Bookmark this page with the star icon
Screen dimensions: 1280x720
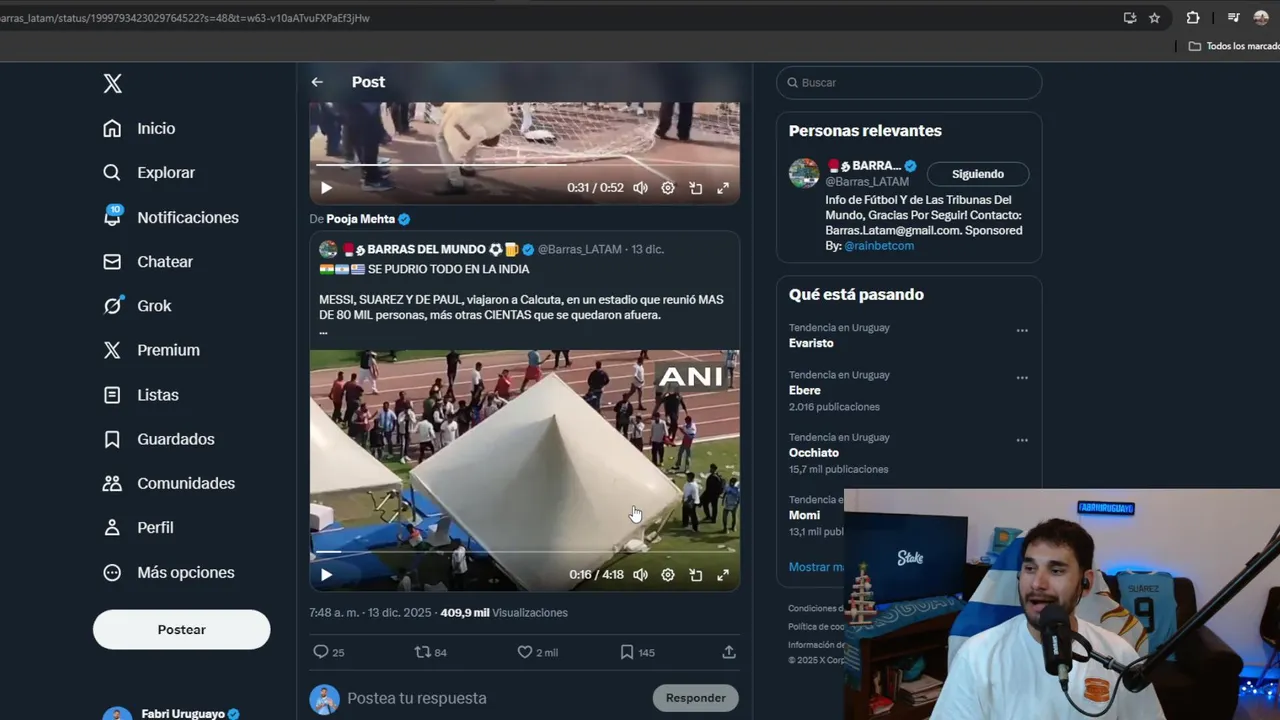(x=1154, y=18)
